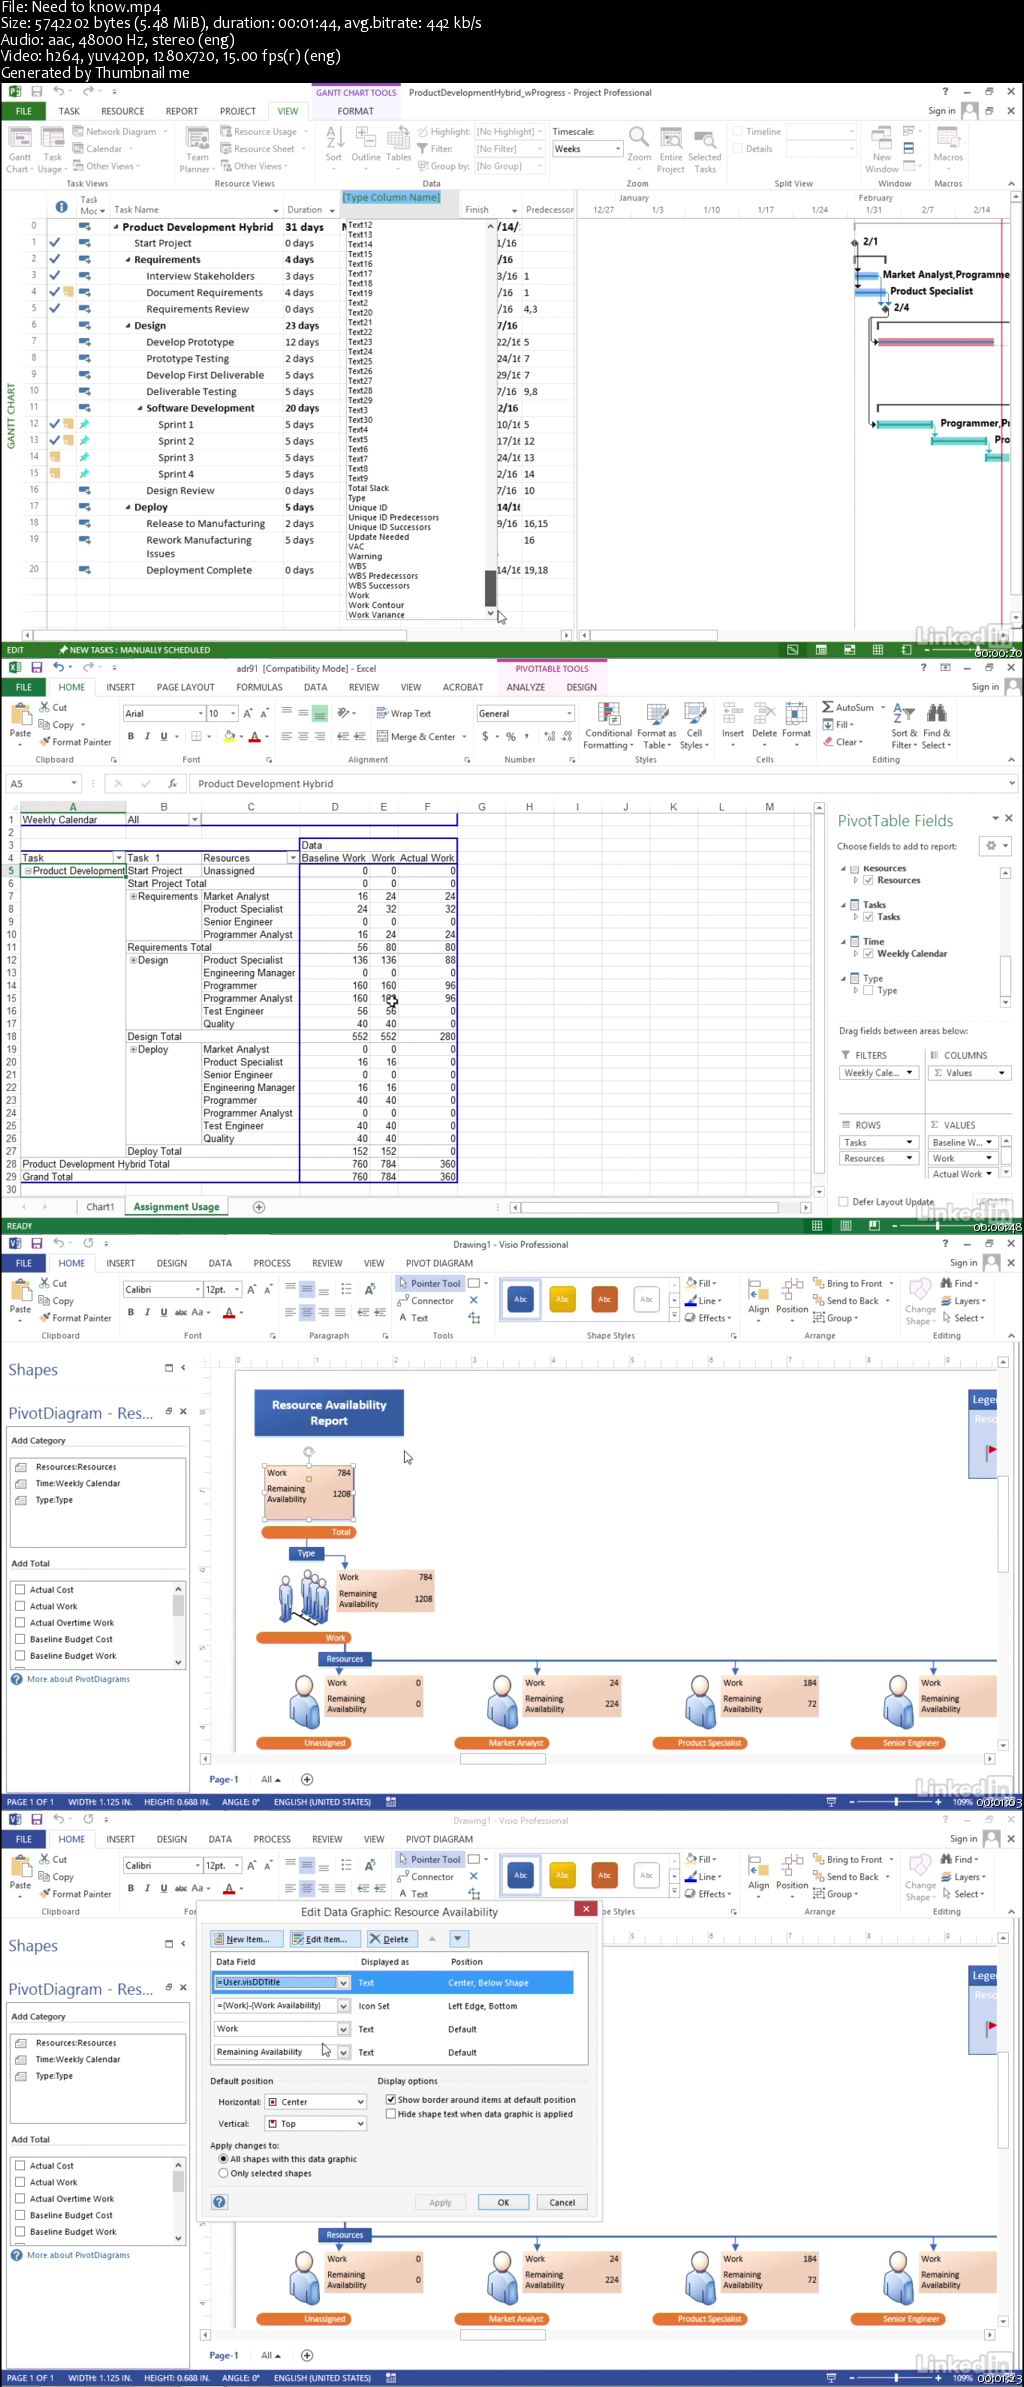This screenshot has width=1024, height=2387.
Task: Open Cell Styles in Excel ribbon
Action: point(694,726)
